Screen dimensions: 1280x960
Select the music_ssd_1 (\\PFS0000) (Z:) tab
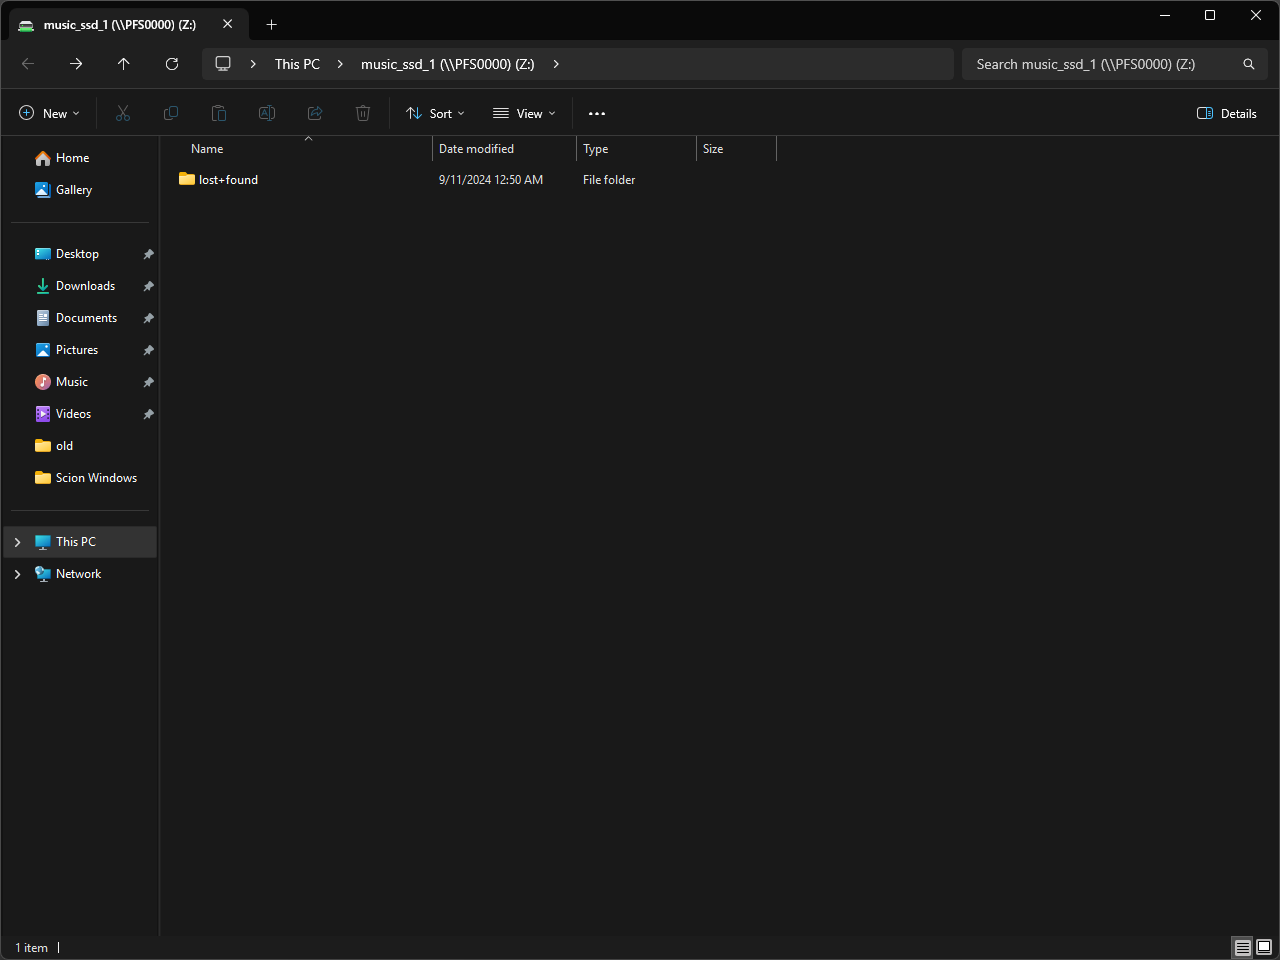pyautogui.click(x=128, y=25)
